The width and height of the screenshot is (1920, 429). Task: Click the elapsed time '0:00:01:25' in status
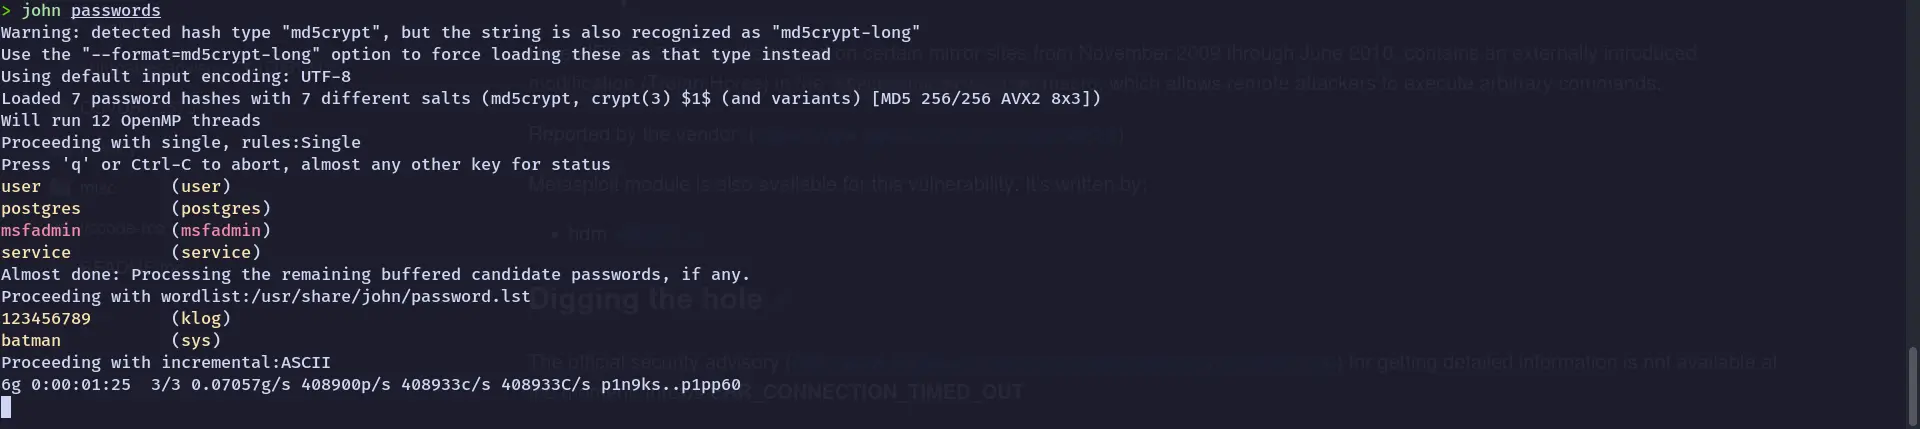[81, 384]
